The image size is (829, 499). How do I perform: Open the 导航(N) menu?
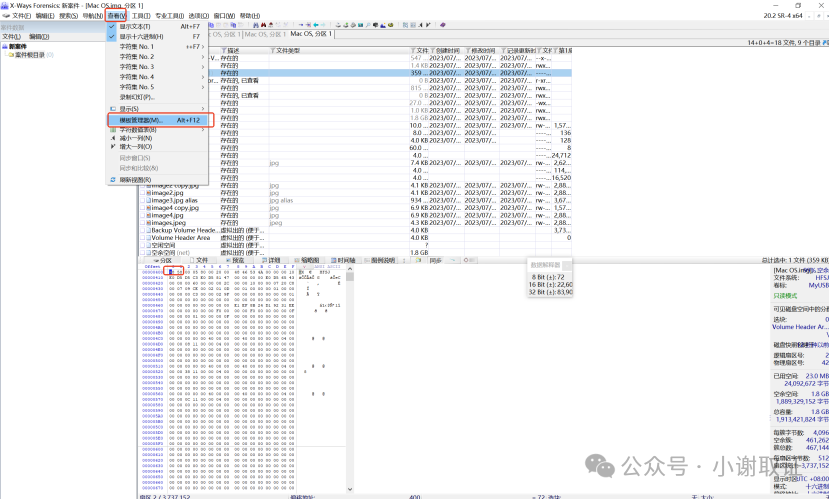pos(93,16)
